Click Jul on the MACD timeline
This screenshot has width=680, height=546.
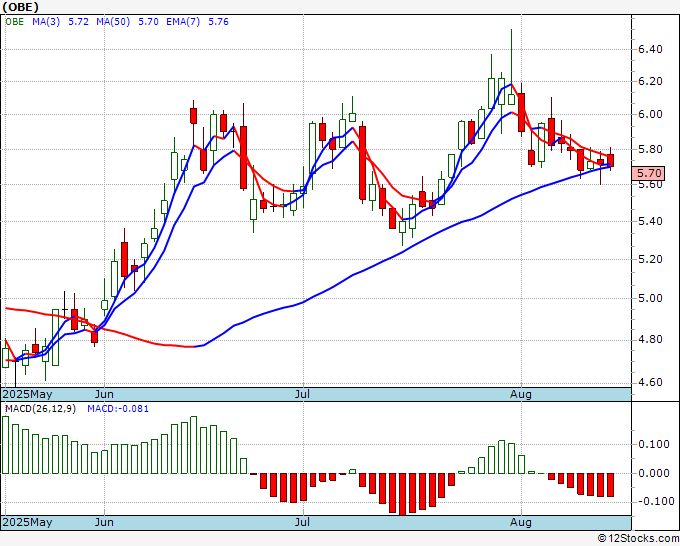(x=302, y=522)
